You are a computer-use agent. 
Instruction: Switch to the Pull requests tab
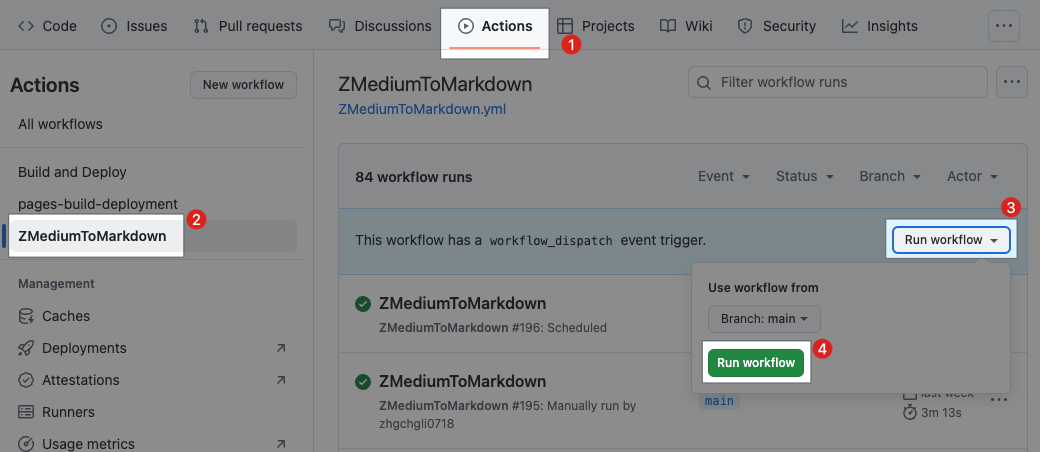tap(248, 26)
